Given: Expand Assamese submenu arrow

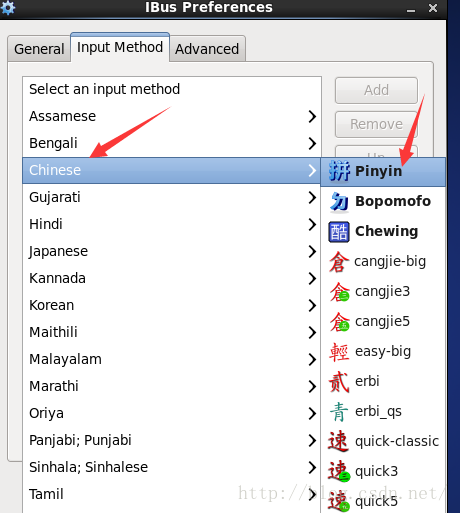Looking at the screenshot, I should (x=312, y=116).
